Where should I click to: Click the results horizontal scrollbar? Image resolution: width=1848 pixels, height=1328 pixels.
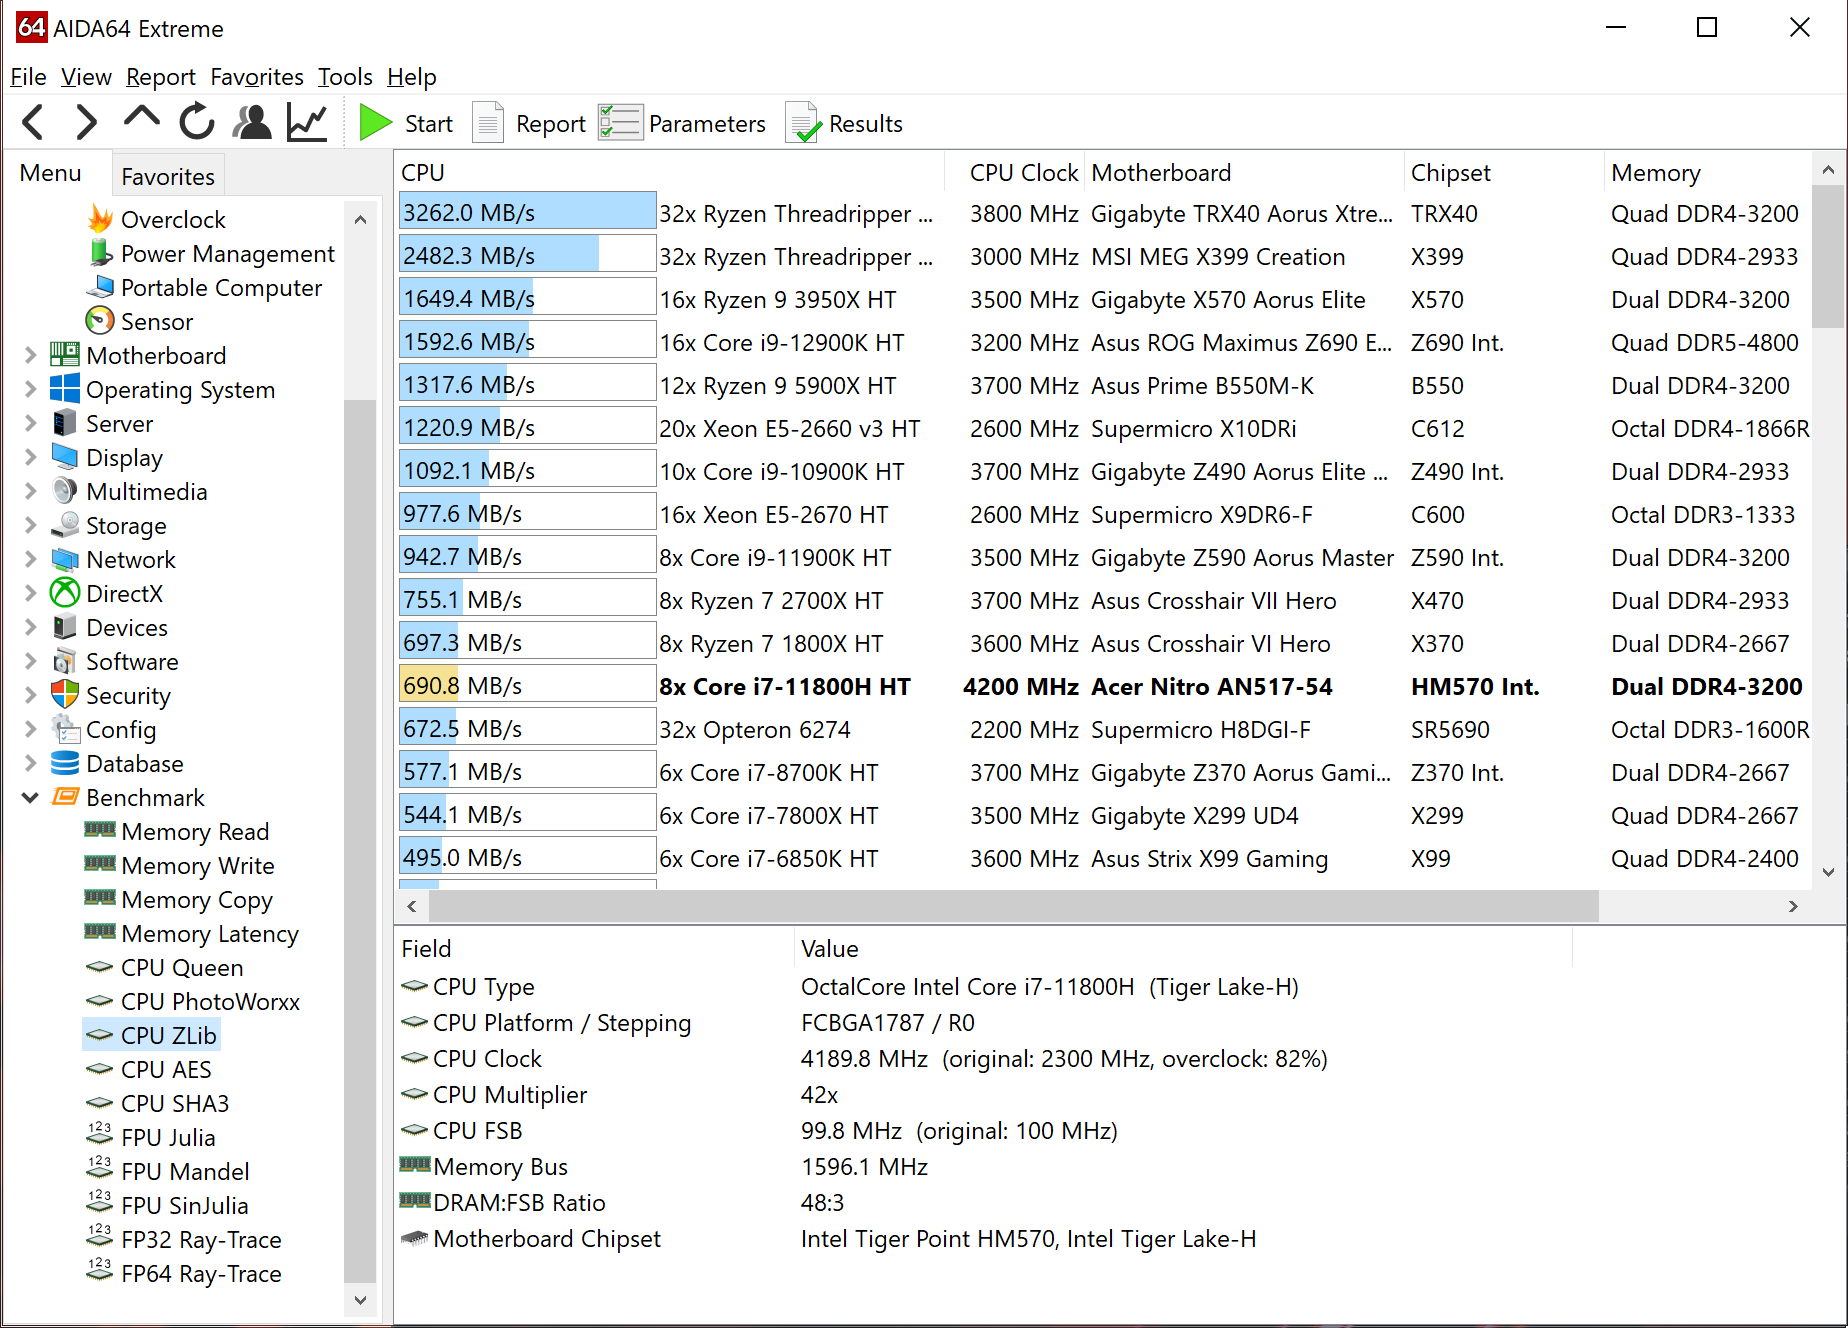(x=1013, y=905)
